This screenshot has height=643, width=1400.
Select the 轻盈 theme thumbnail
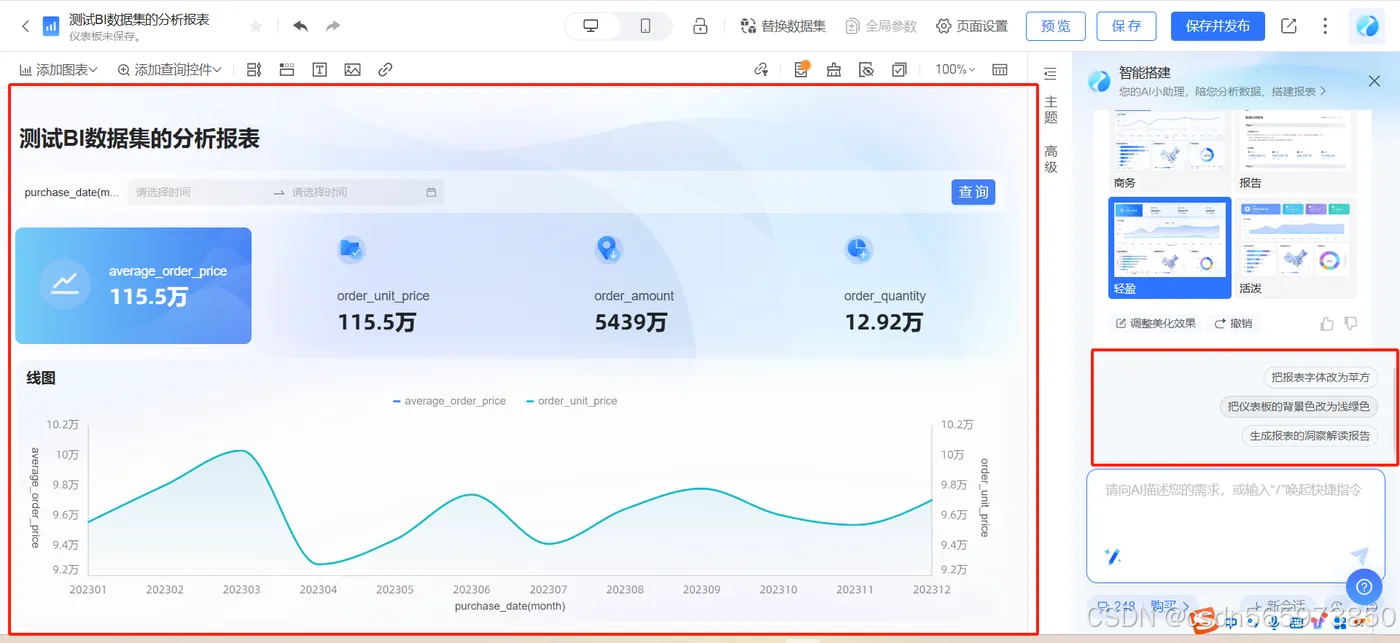click(1170, 247)
